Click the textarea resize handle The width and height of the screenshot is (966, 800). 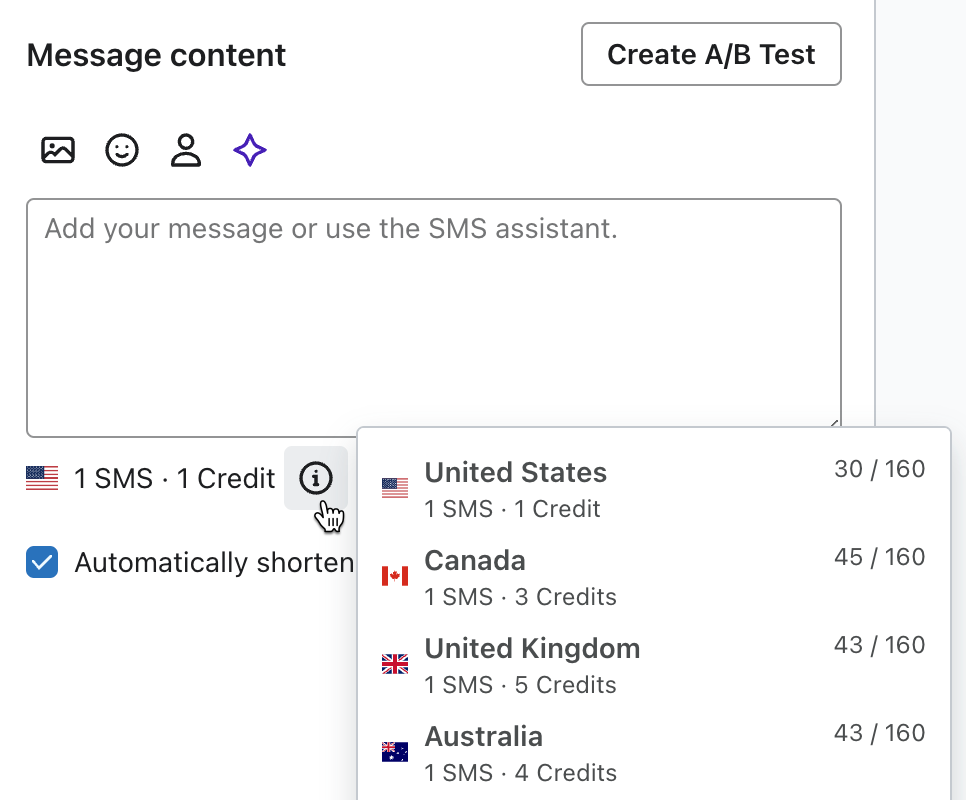(833, 421)
